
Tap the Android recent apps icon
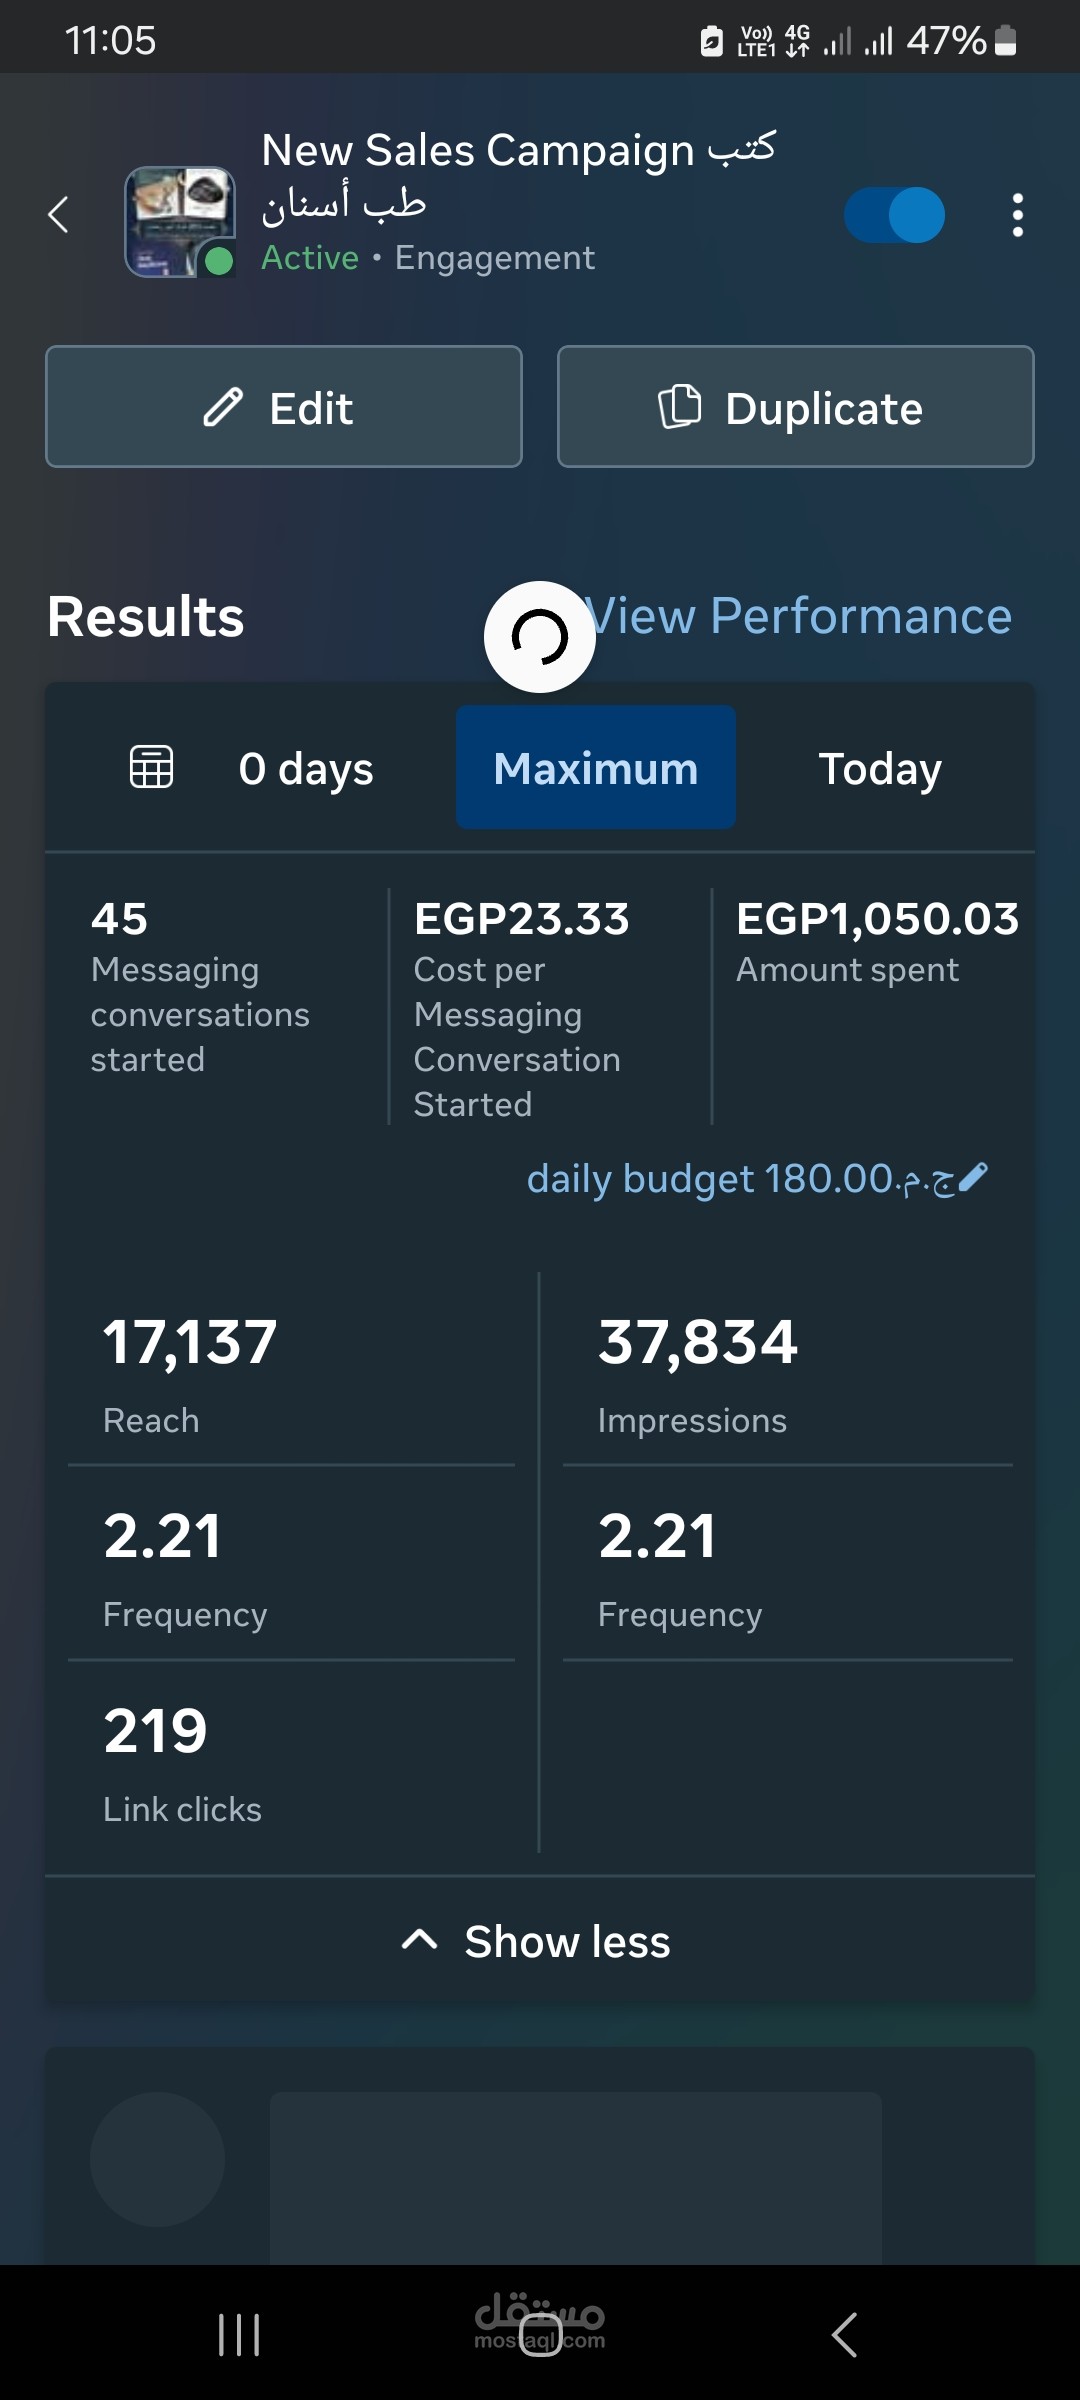pyautogui.click(x=239, y=2335)
